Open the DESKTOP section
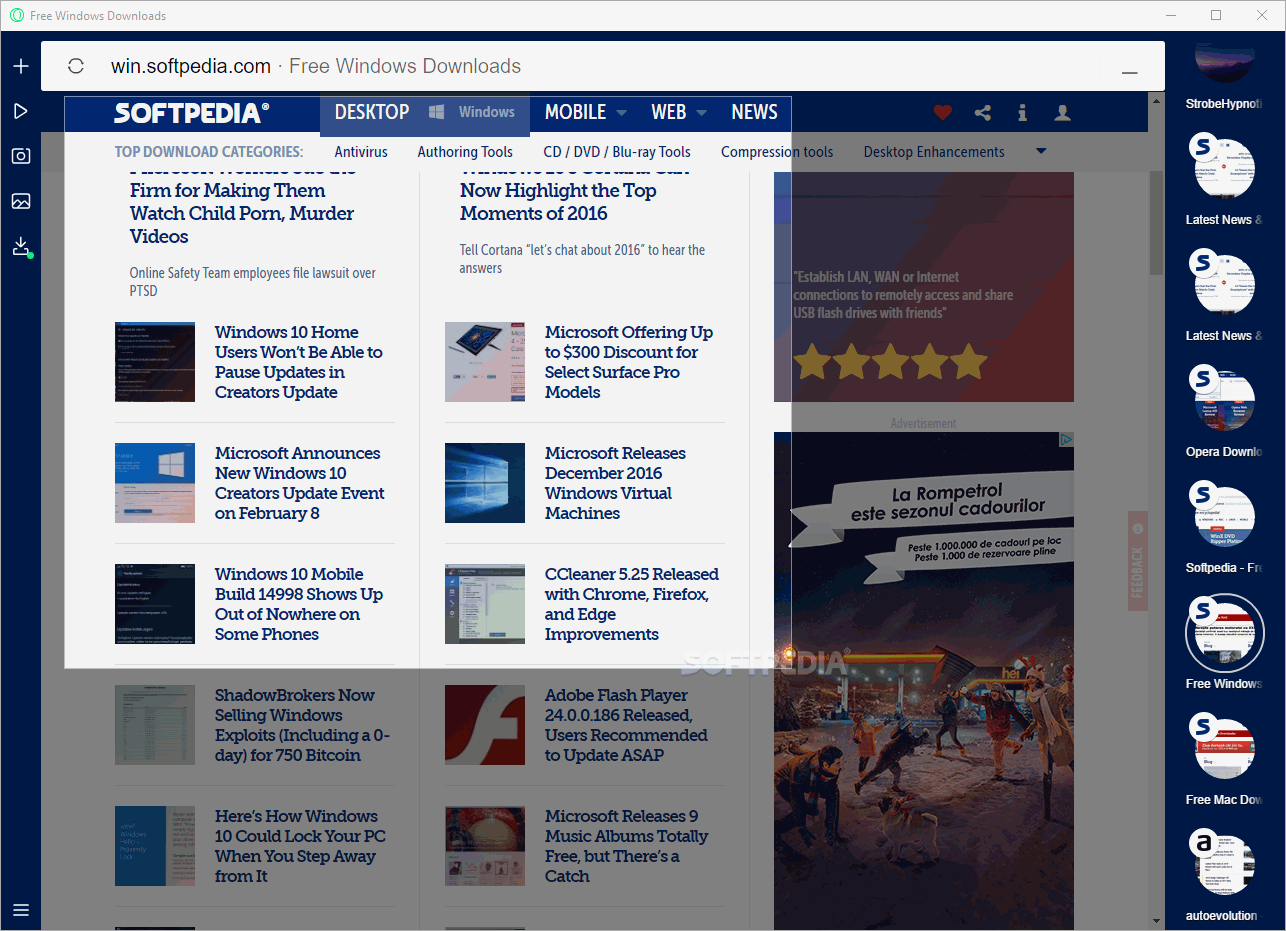The height and width of the screenshot is (931, 1286). pyautogui.click(x=372, y=112)
